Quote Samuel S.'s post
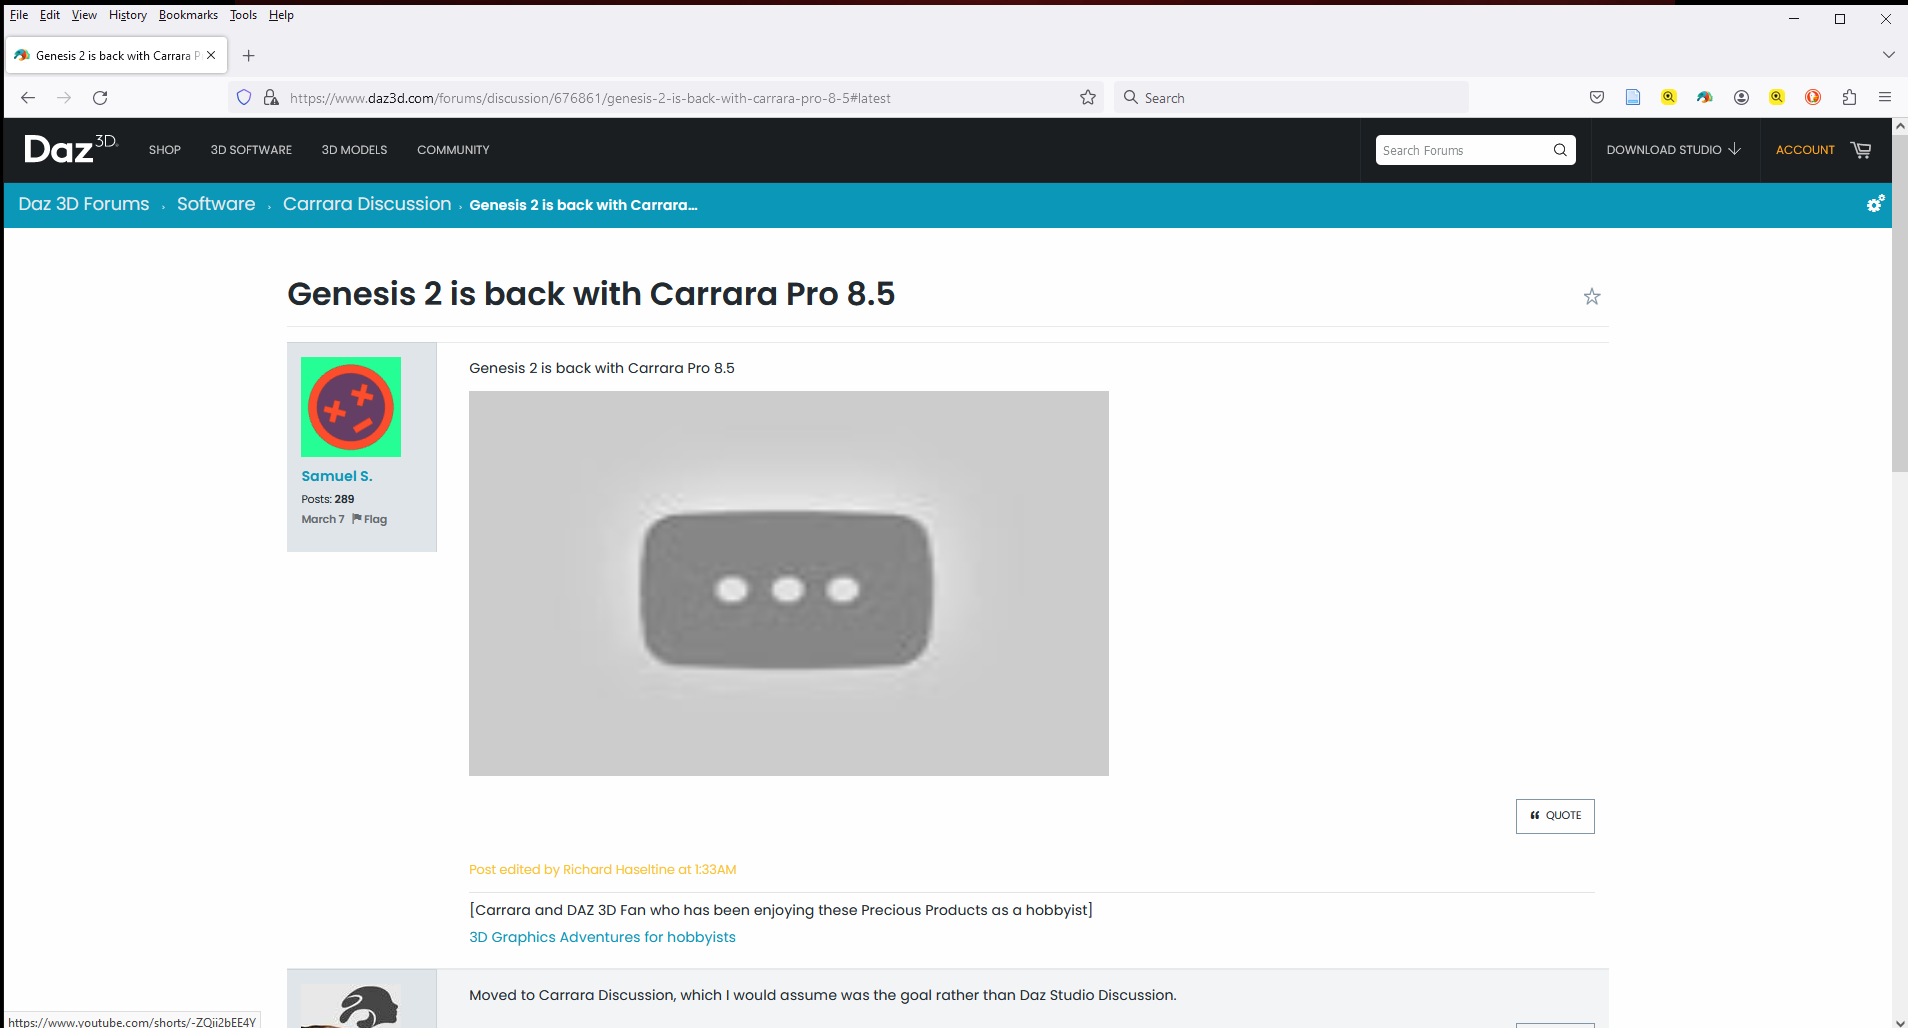 tap(1555, 816)
